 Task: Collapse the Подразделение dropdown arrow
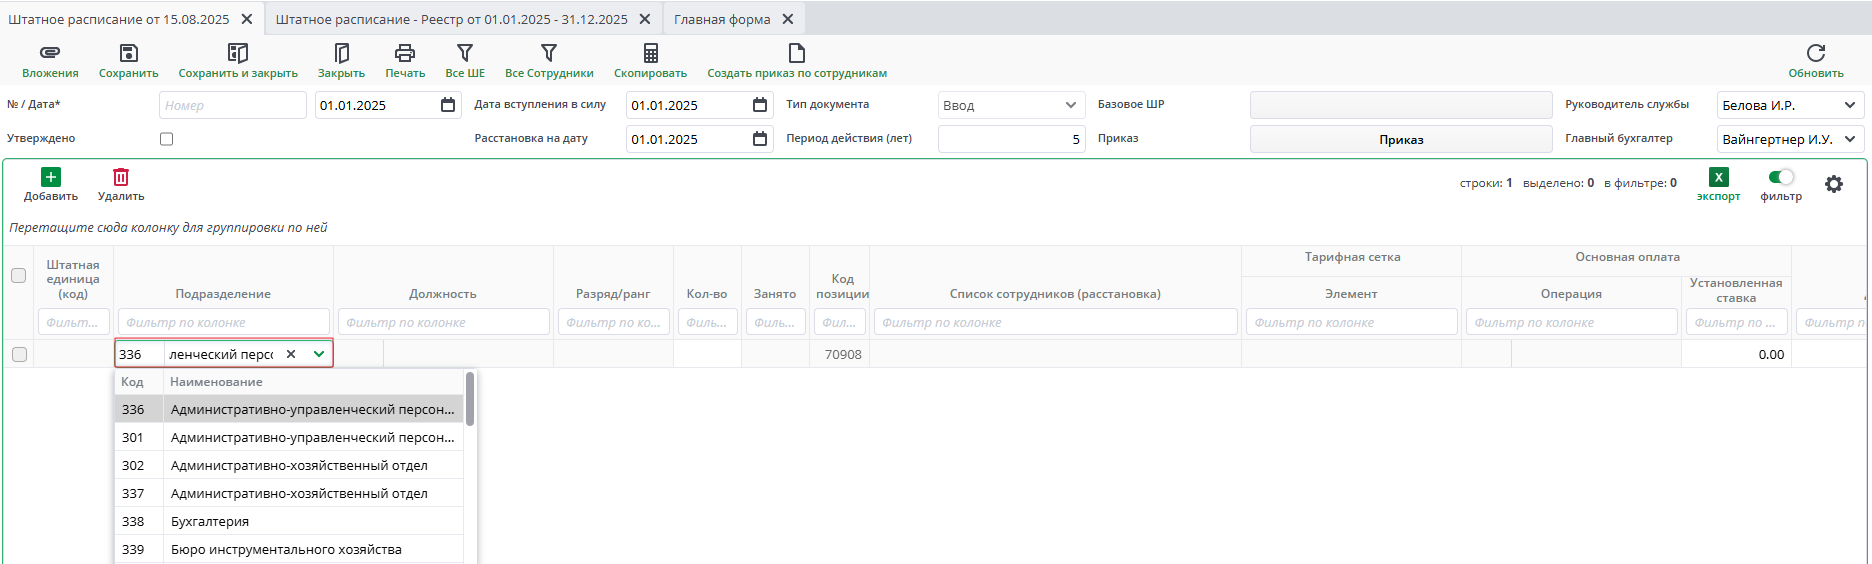point(319,354)
